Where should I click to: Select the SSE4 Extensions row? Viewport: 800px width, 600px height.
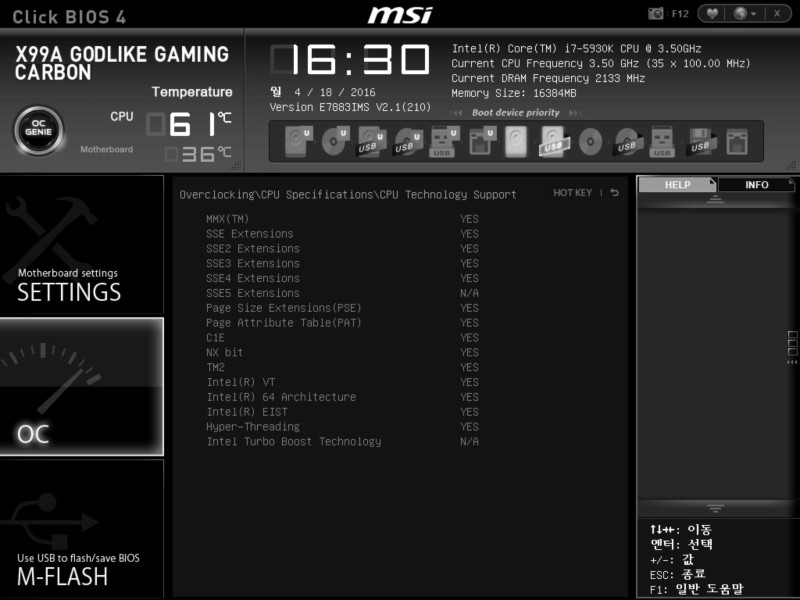(x=342, y=278)
